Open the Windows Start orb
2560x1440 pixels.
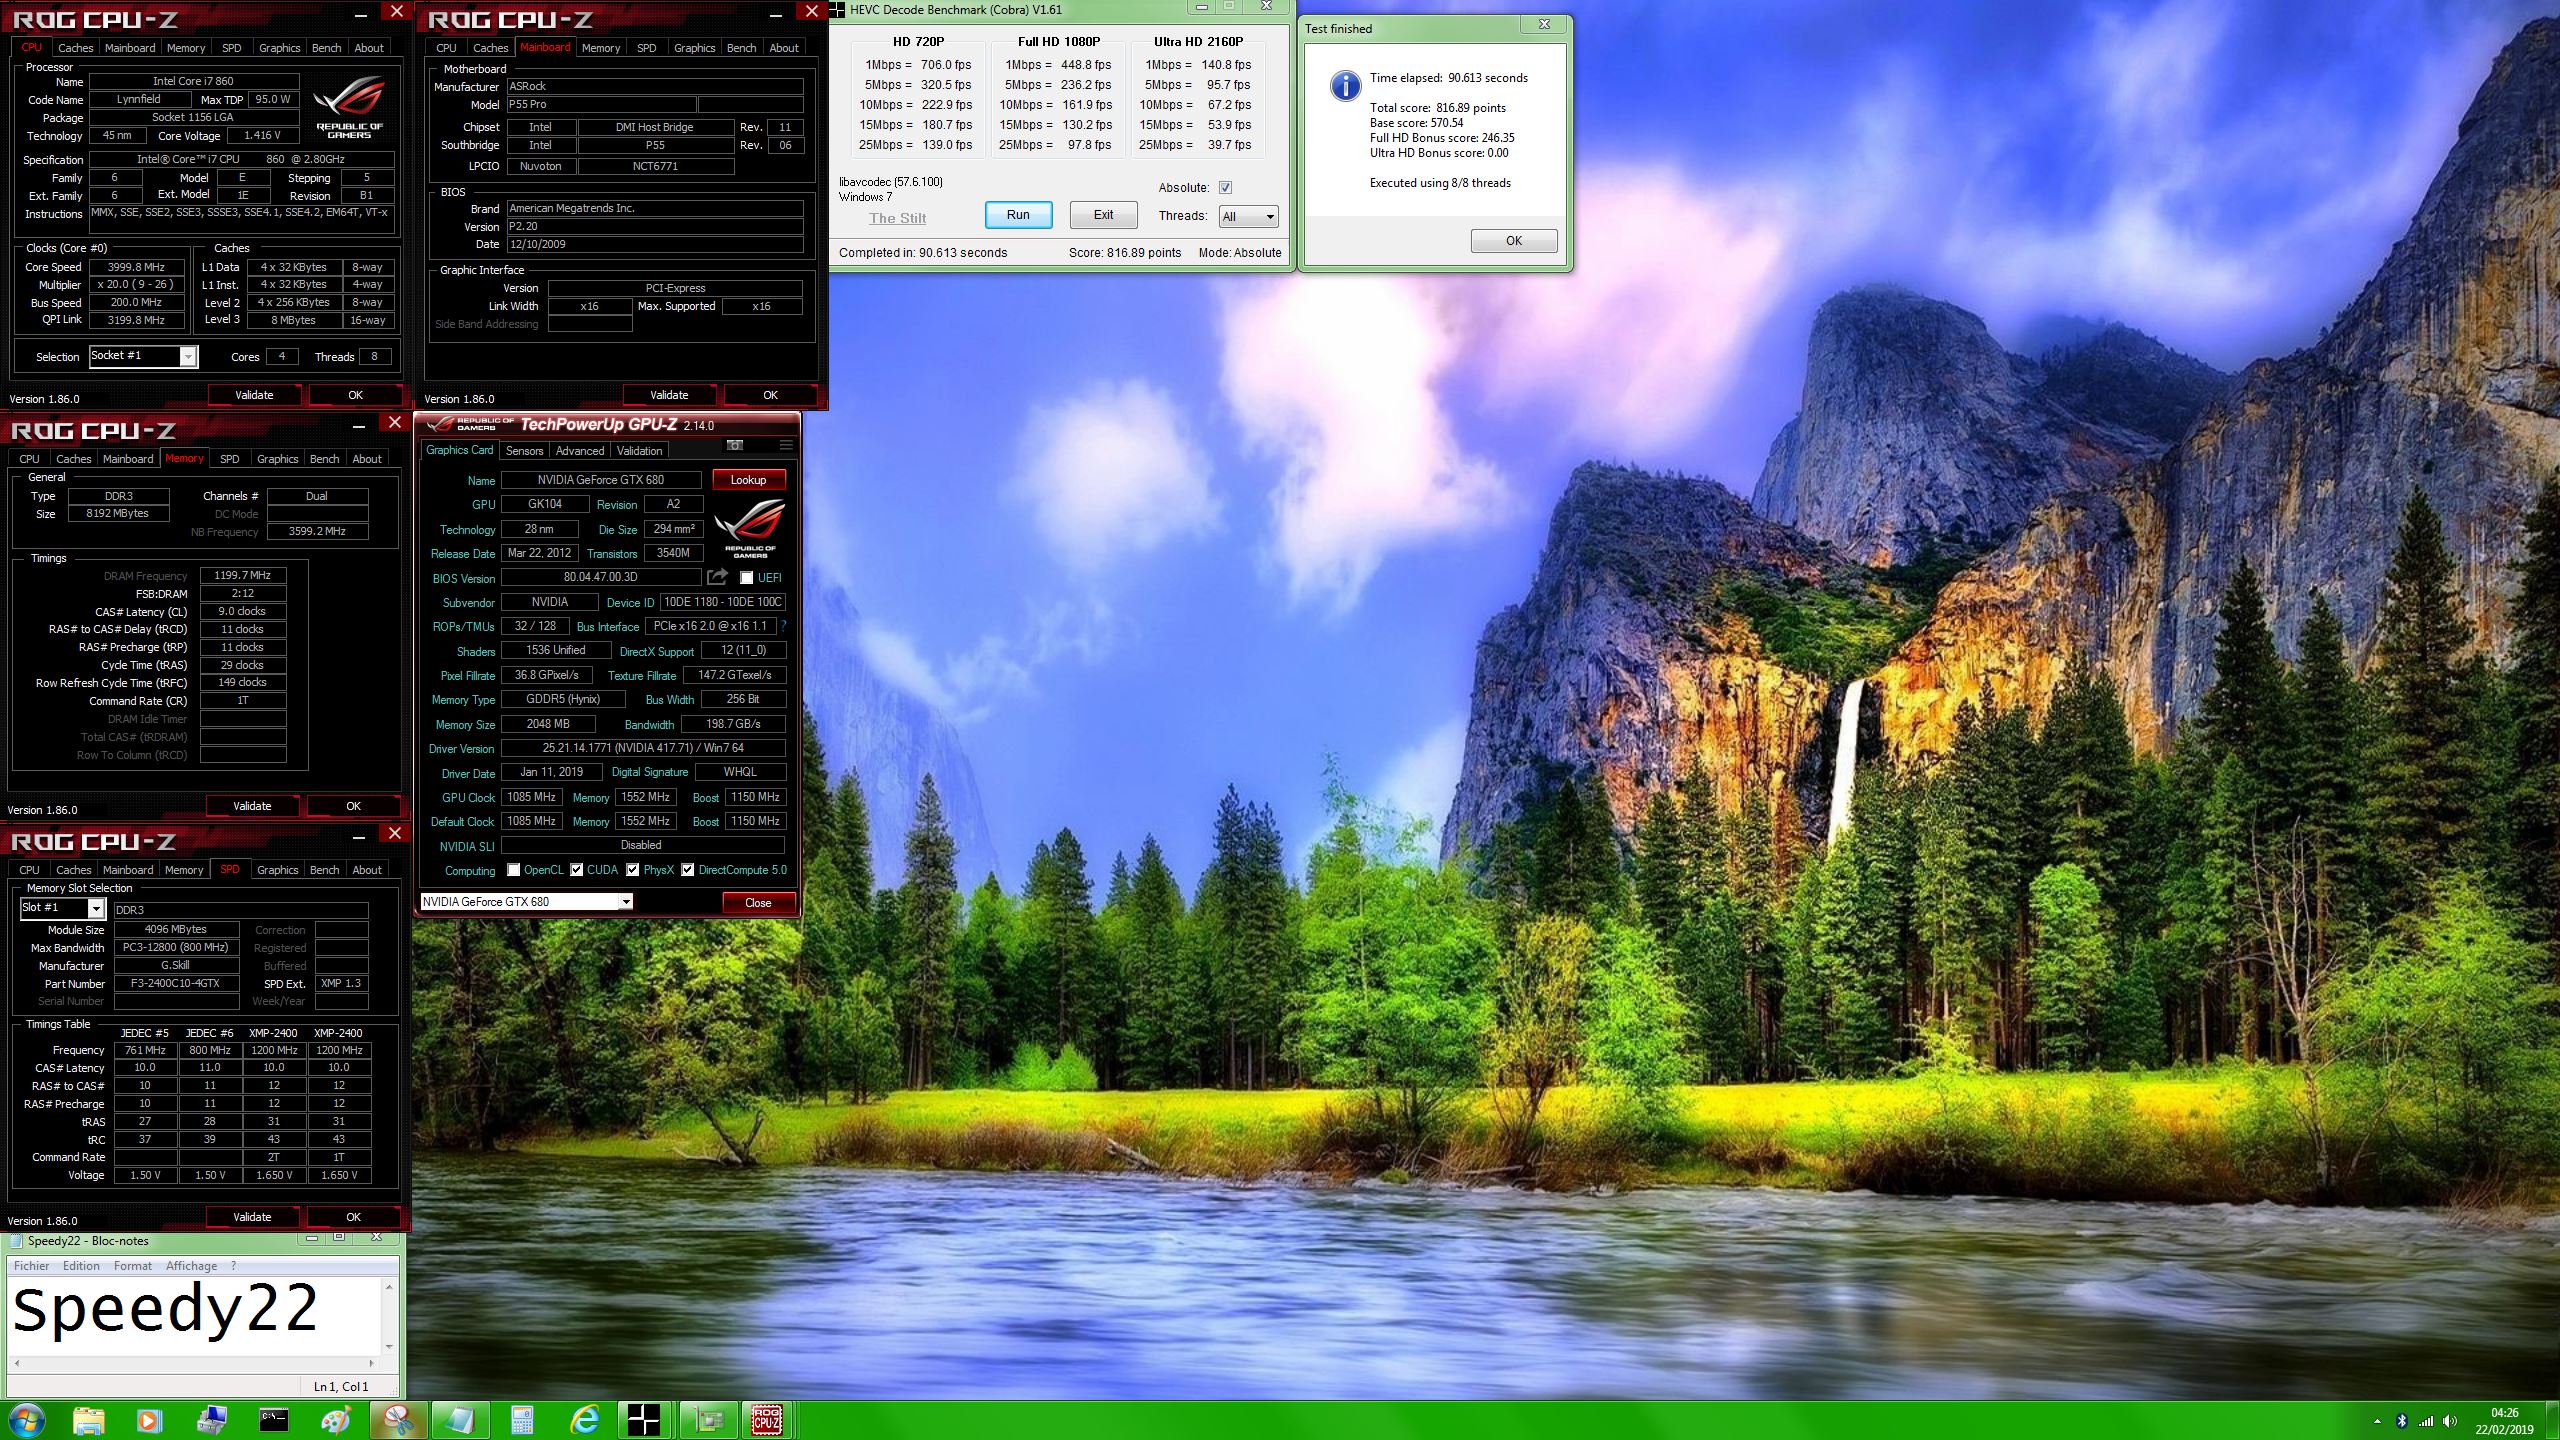click(x=27, y=1420)
